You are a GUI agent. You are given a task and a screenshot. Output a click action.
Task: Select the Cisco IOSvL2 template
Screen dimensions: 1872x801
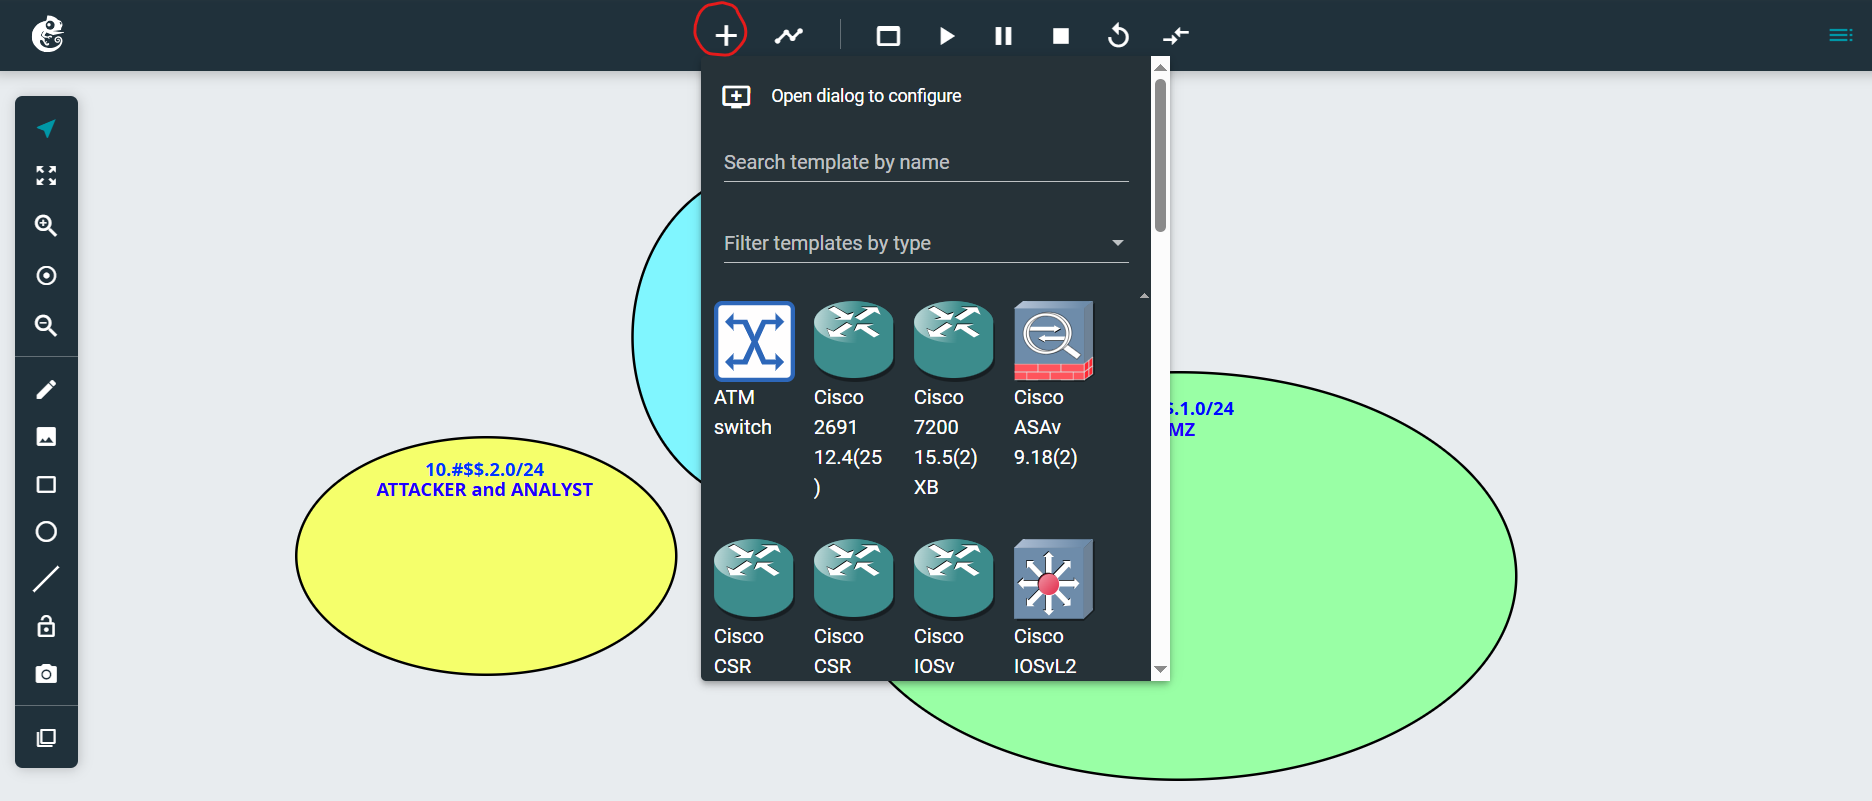(x=1053, y=608)
